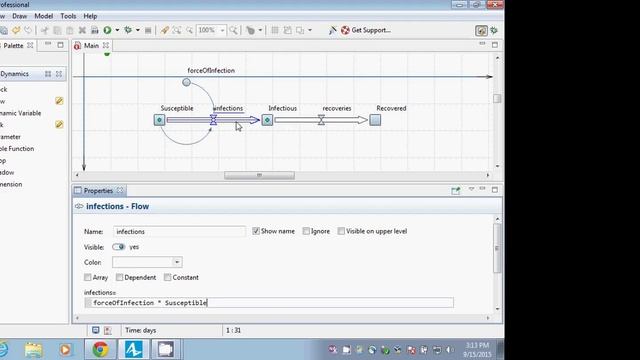The width and height of the screenshot is (640, 360).
Task: Toggle the Visible yes switch
Action: [118, 247]
